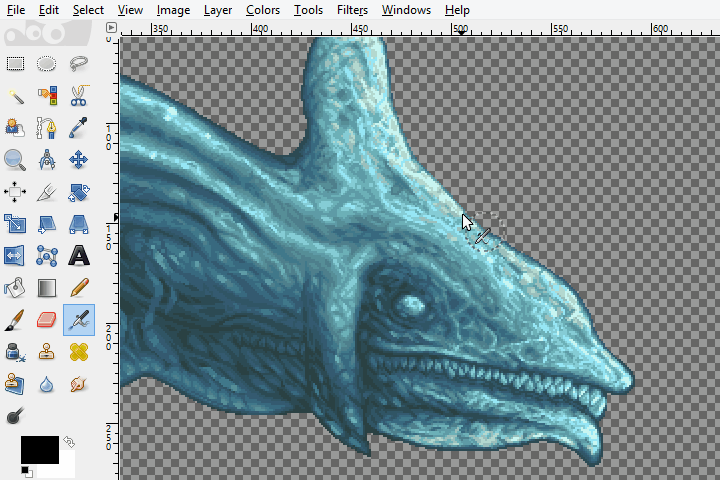Open the Windows menu
The width and height of the screenshot is (720, 480).
[406, 10]
